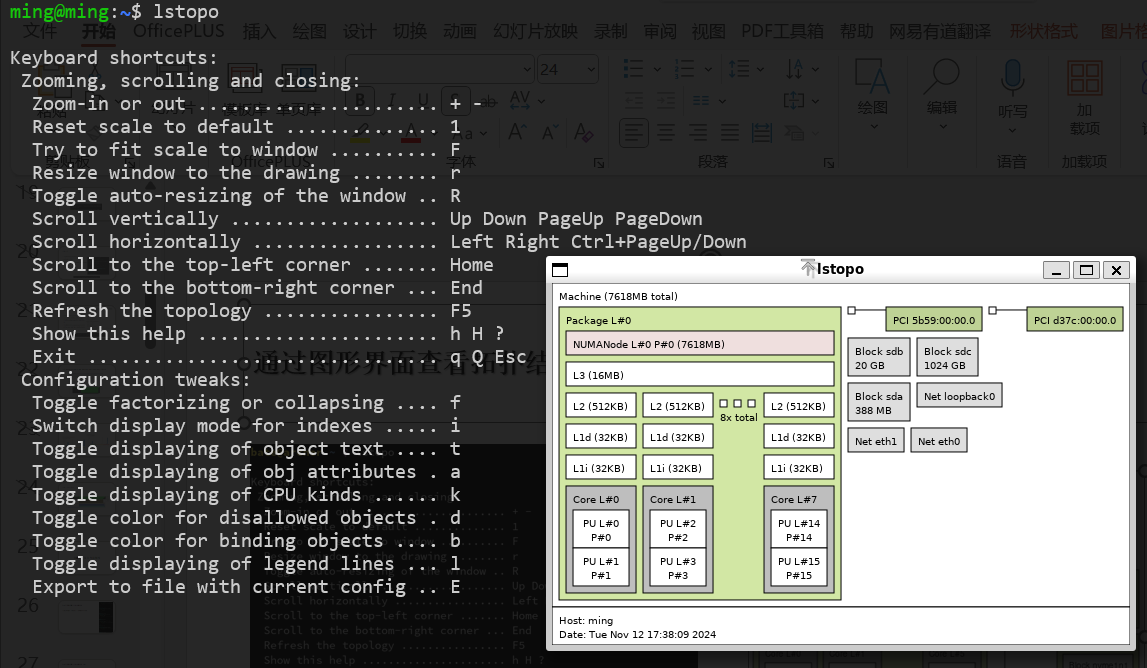This screenshot has height=668, width=1147.
Task: Toggle italic formatting in PowerPoint ribbon
Action: pyautogui.click(x=392, y=100)
